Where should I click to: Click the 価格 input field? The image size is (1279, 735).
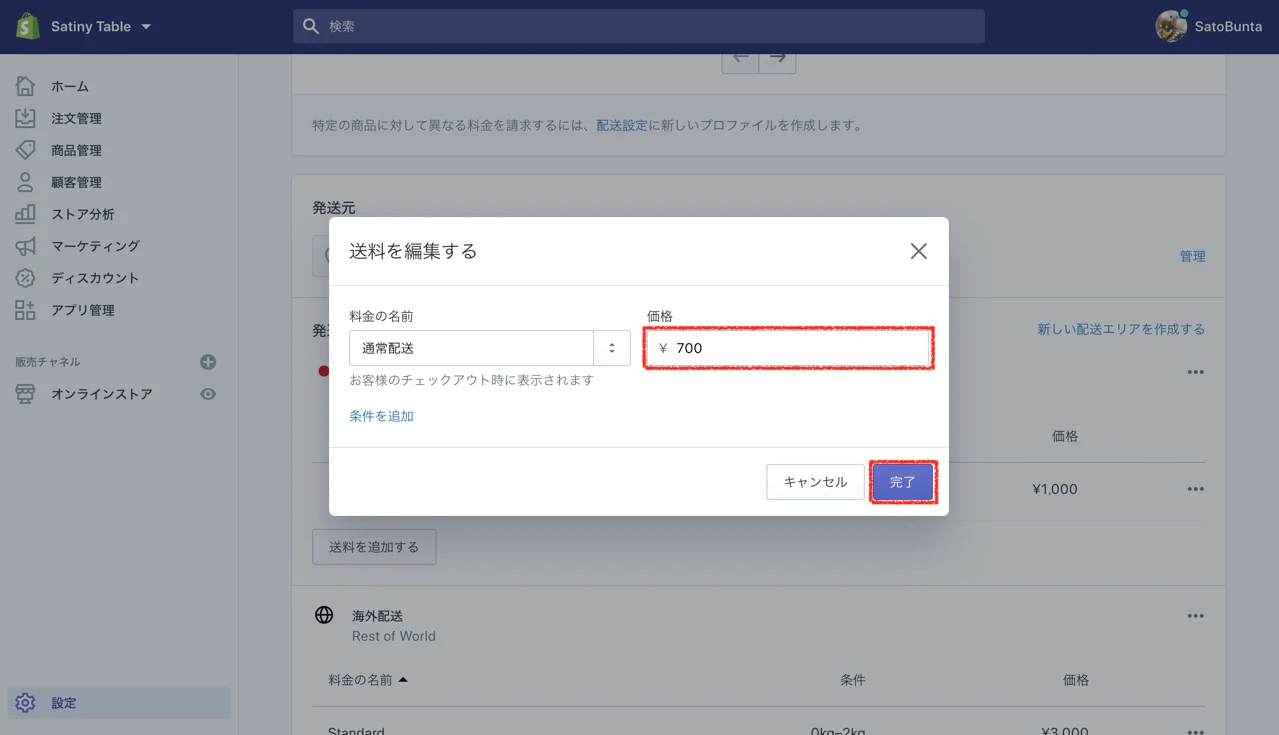click(798, 349)
